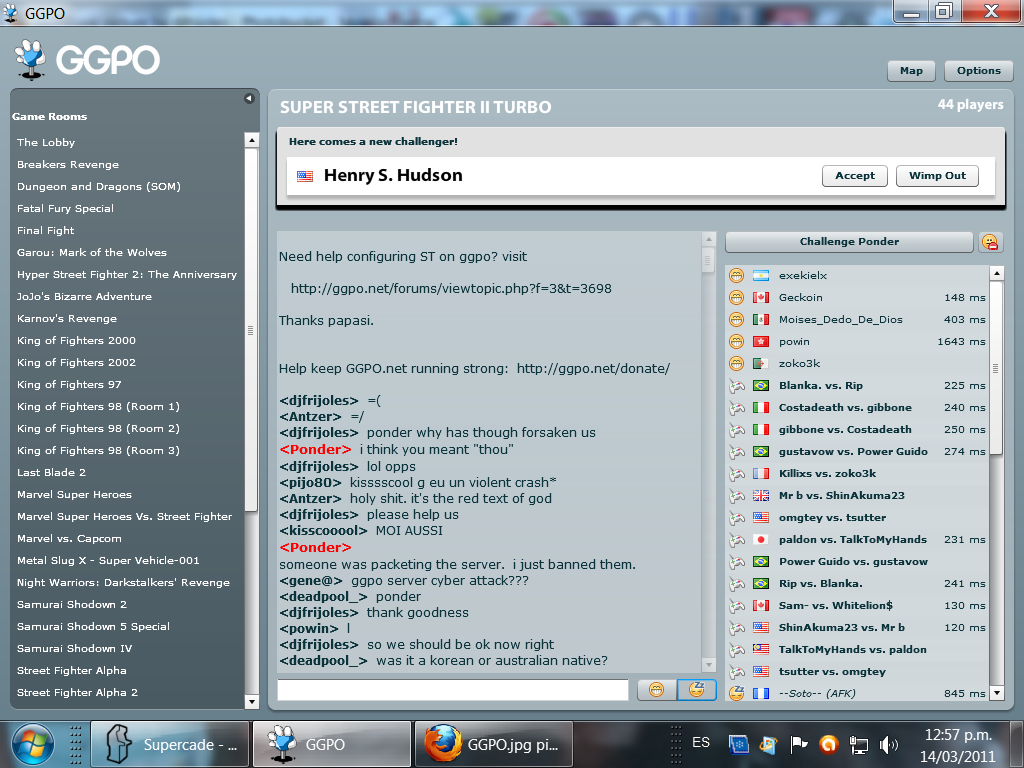Click the US flag next to Henry S. Hudson
Viewport: 1024px width, 768px height.
(x=305, y=176)
